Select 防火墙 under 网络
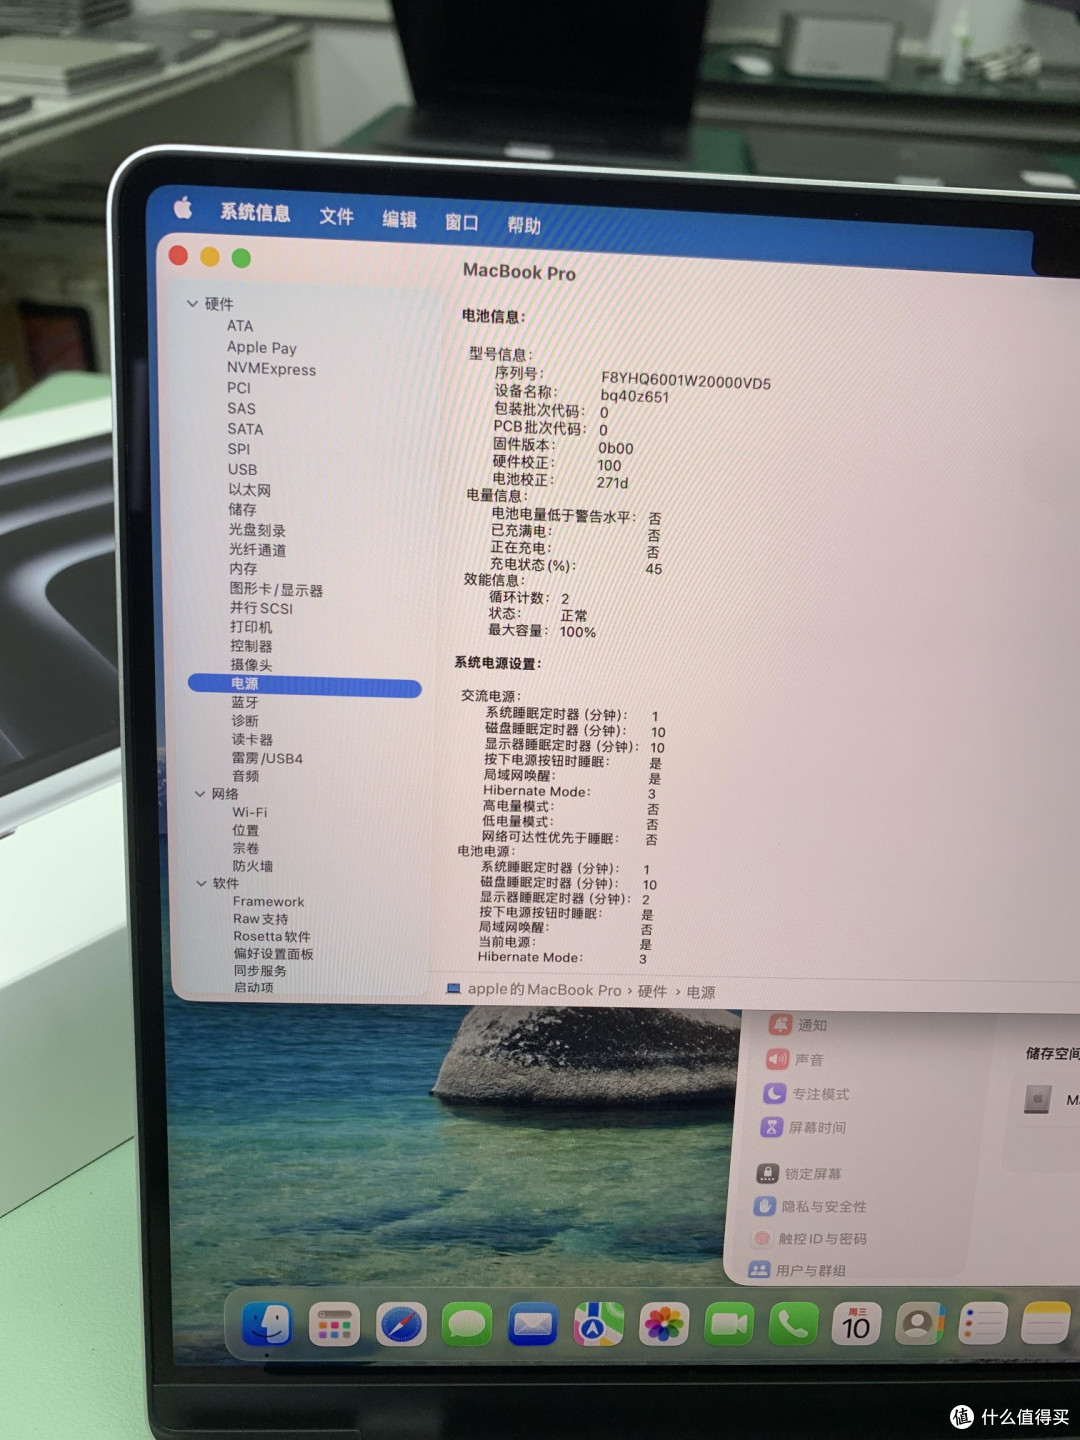The width and height of the screenshot is (1080, 1440). click(253, 866)
